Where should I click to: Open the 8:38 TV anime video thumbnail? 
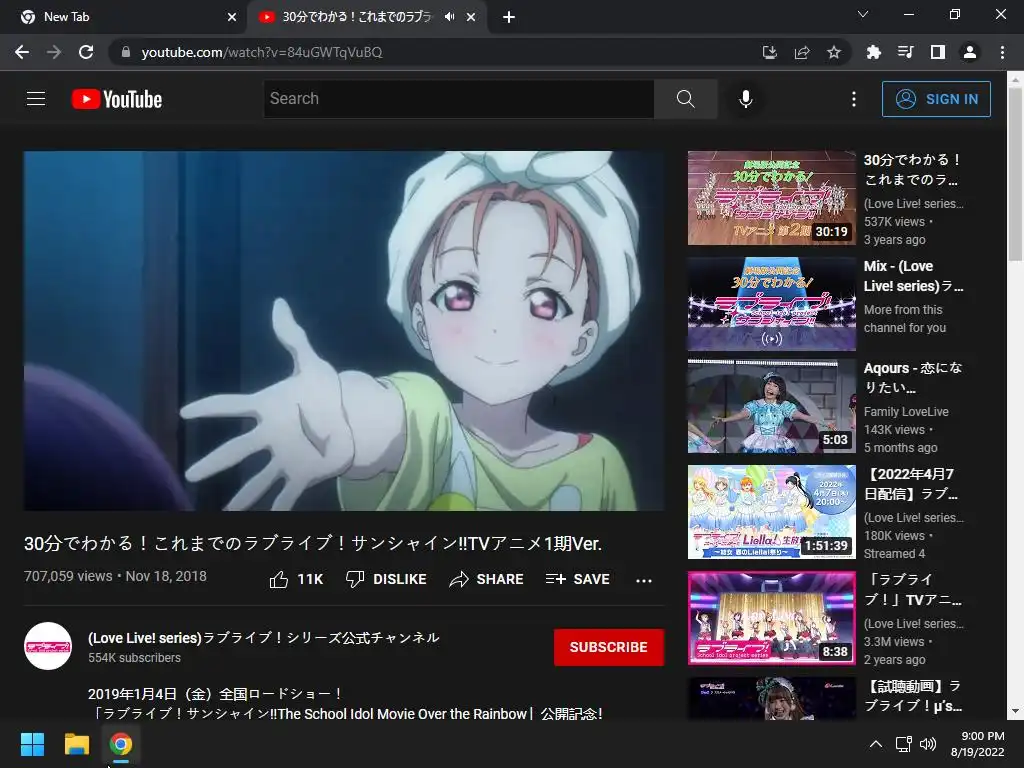pyautogui.click(x=771, y=618)
